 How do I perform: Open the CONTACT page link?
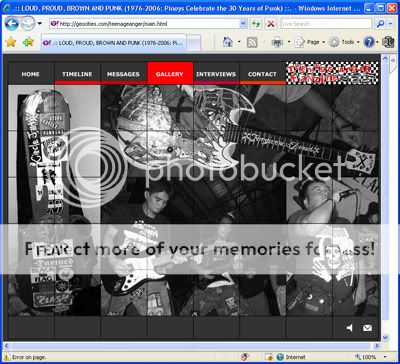coord(262,74)
